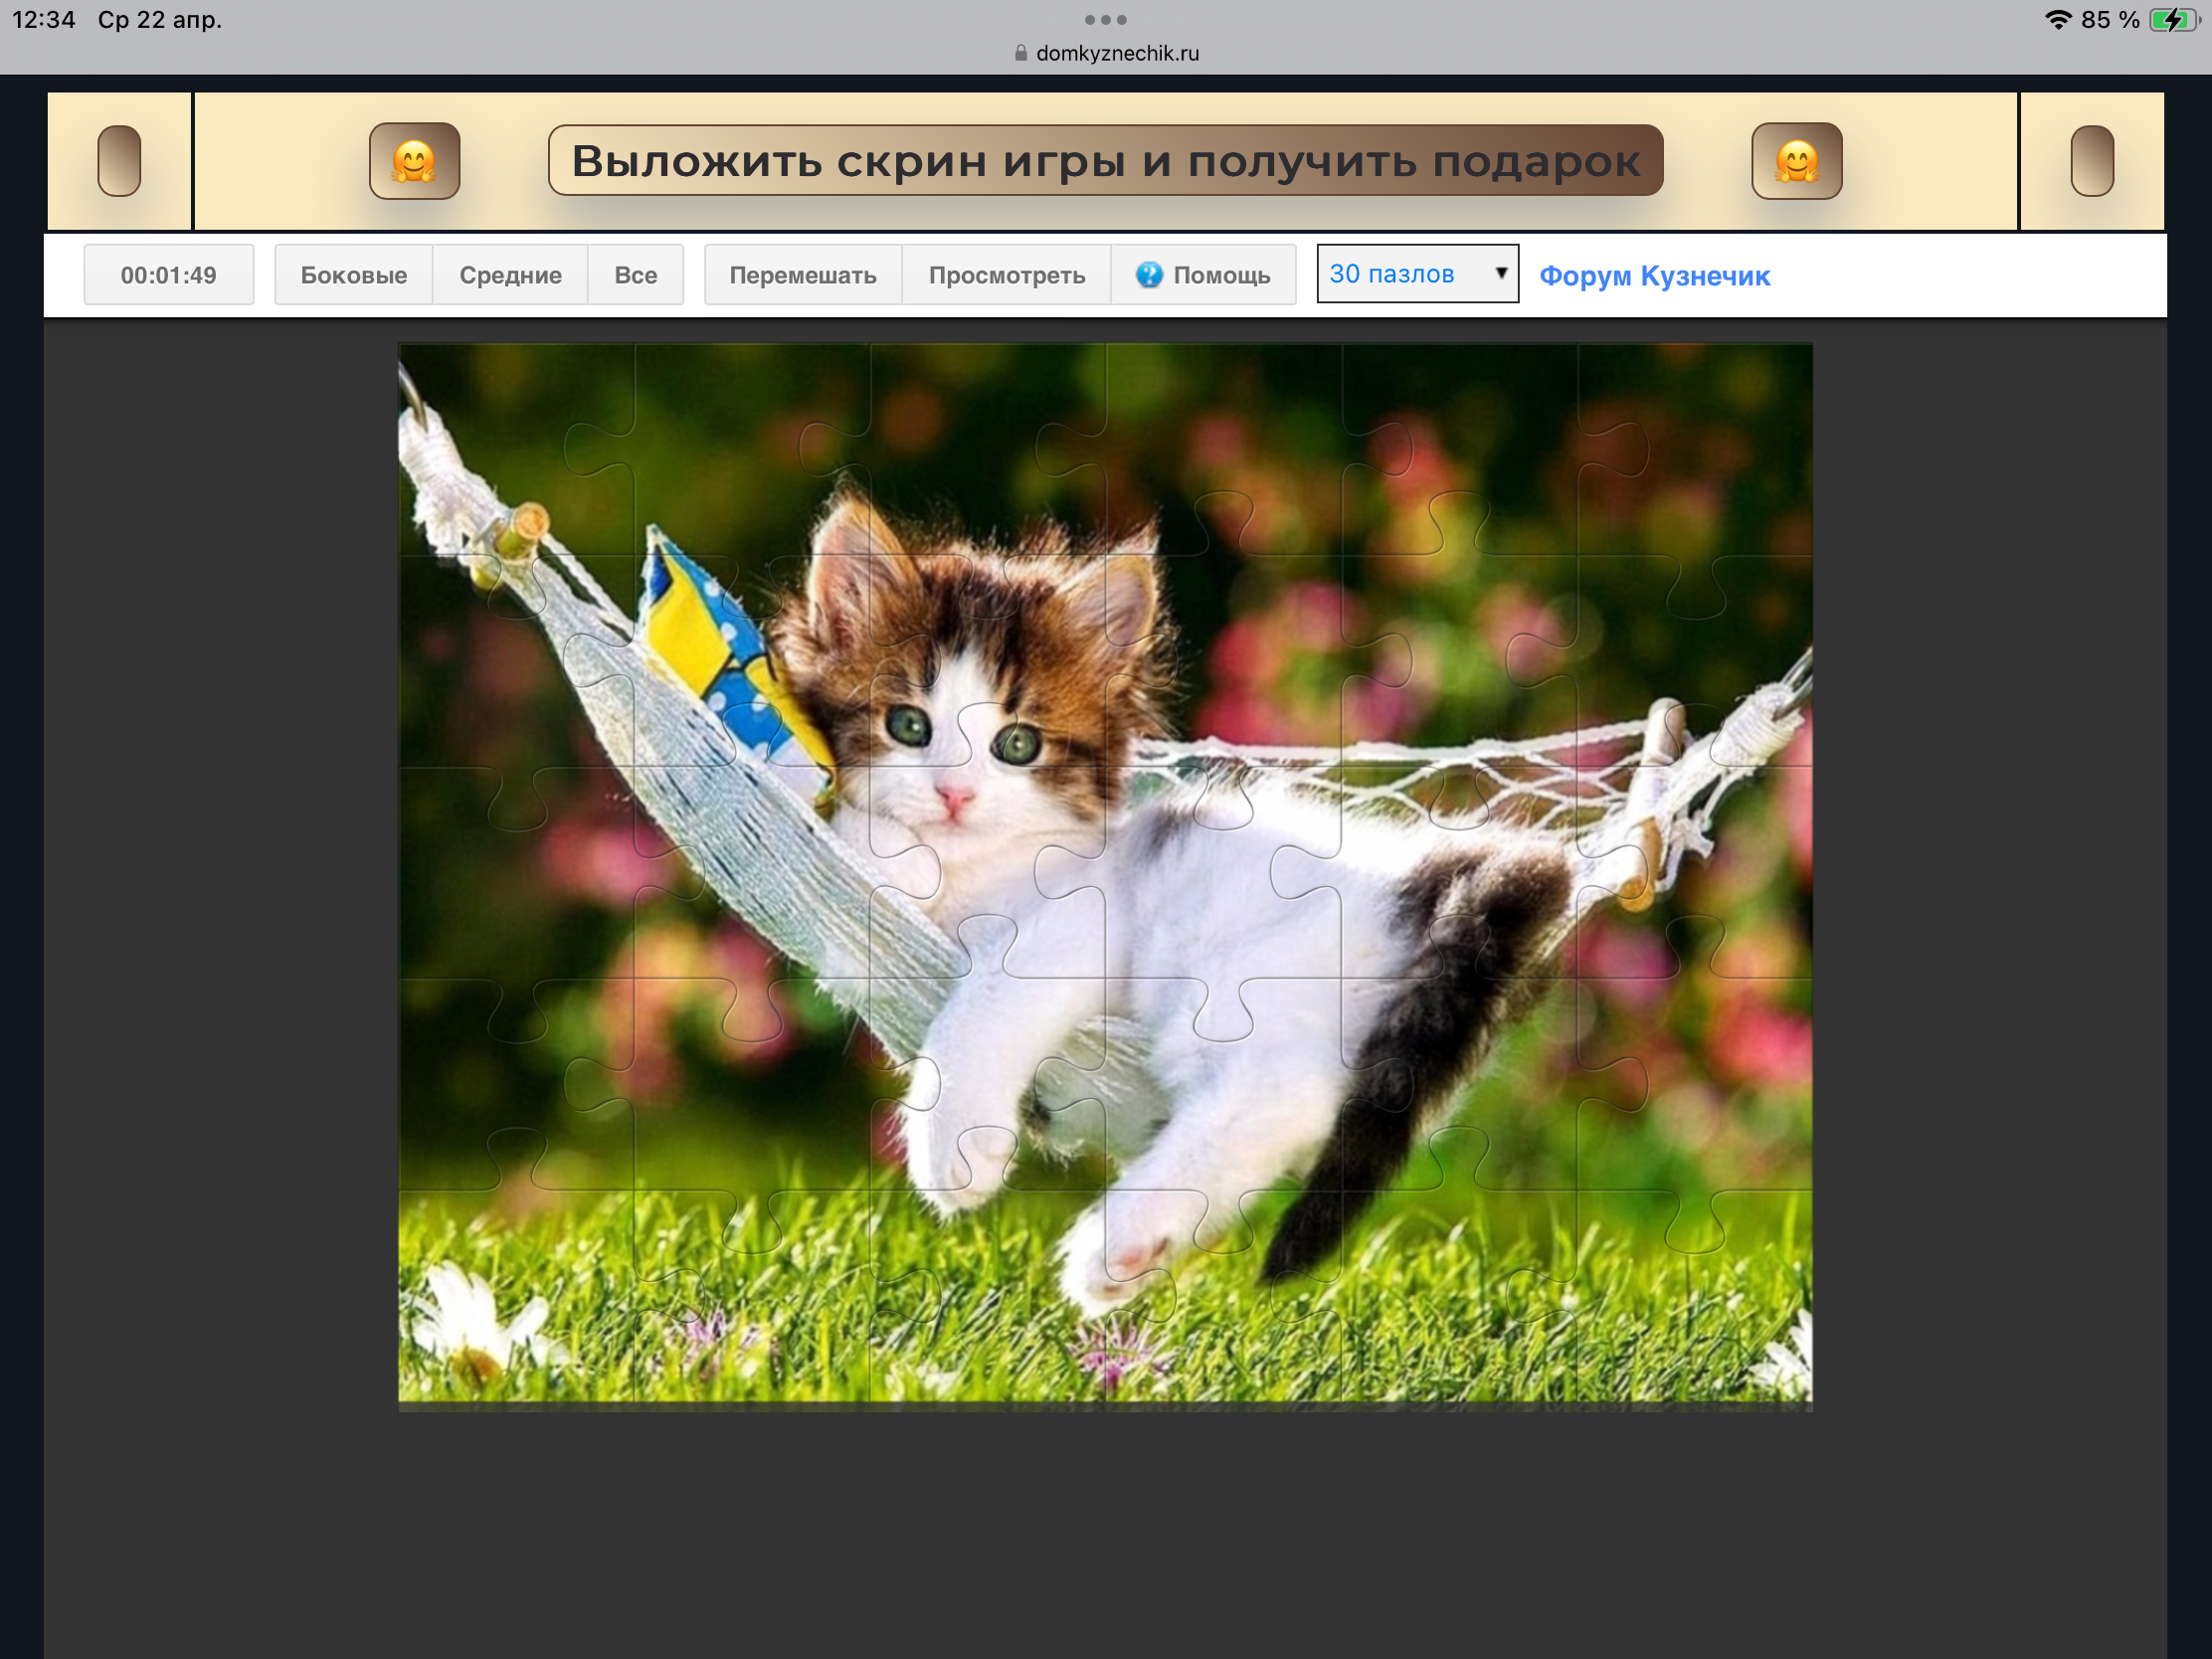Image resolution: width=2212 pixels, height=1659 pixels.
Task: Click the 00:01:49 timer display
Action: [x=168, y=275]
